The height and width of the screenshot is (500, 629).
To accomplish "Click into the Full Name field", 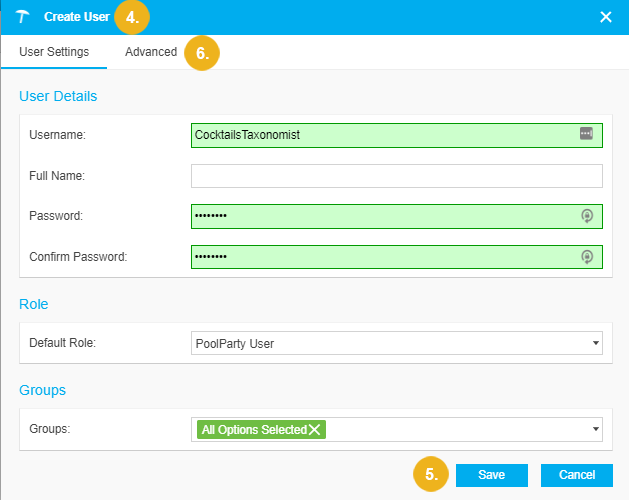I will pos(396,176).
